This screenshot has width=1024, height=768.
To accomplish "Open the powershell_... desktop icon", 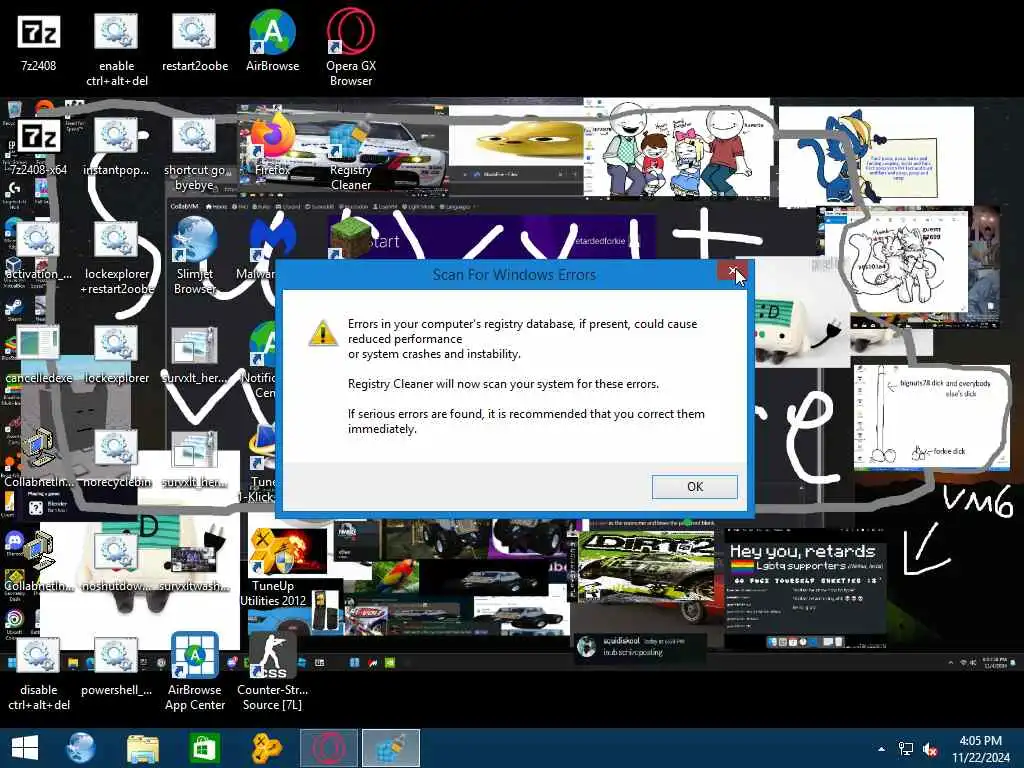I will click(x=116, y=666).
